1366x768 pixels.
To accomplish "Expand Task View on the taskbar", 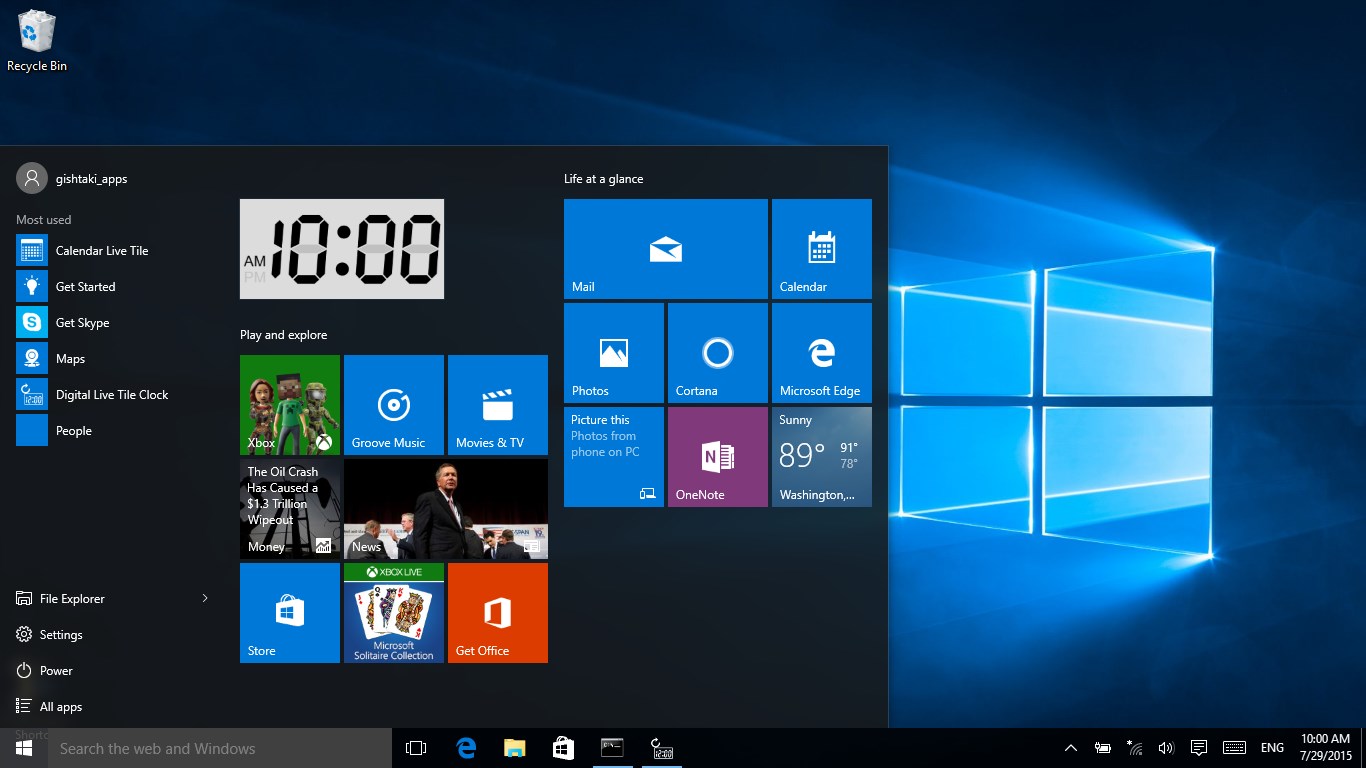I will click(x=415, y=747).
